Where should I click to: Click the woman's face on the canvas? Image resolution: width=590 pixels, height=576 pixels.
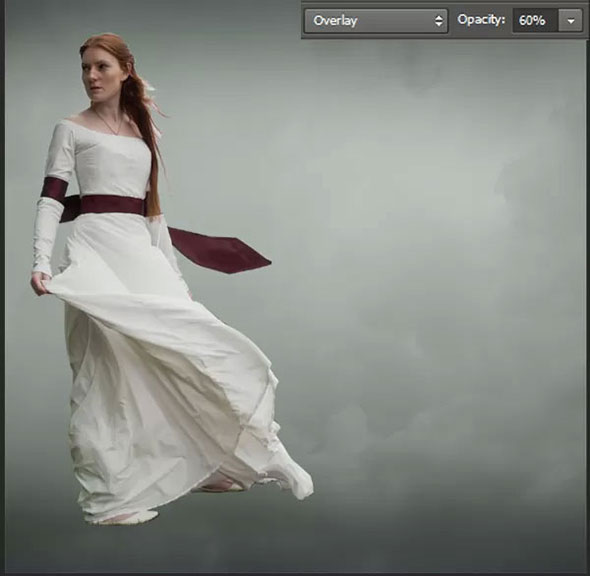(x=99, y=77)
